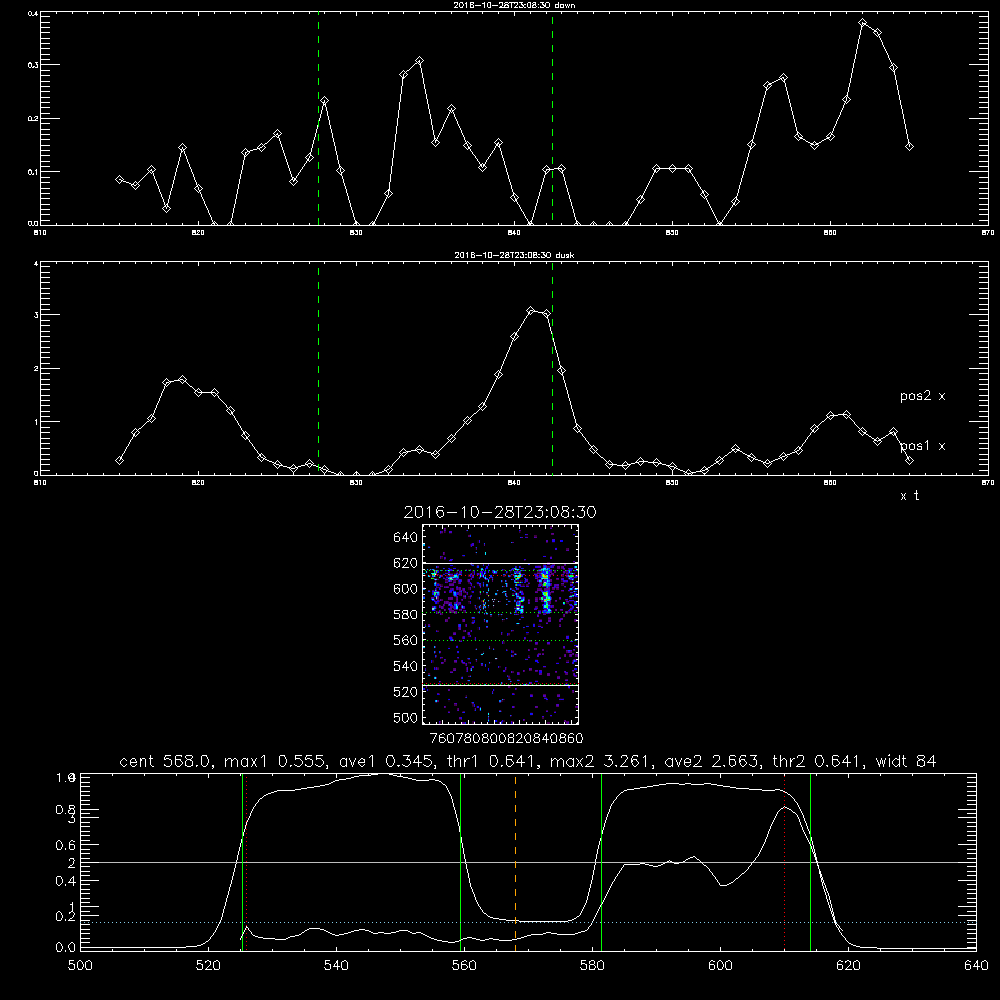Screen dimensions: 1000x1000
Task: Select the left green dashed marker in the dusk plot
Action: tap(318, 368)
